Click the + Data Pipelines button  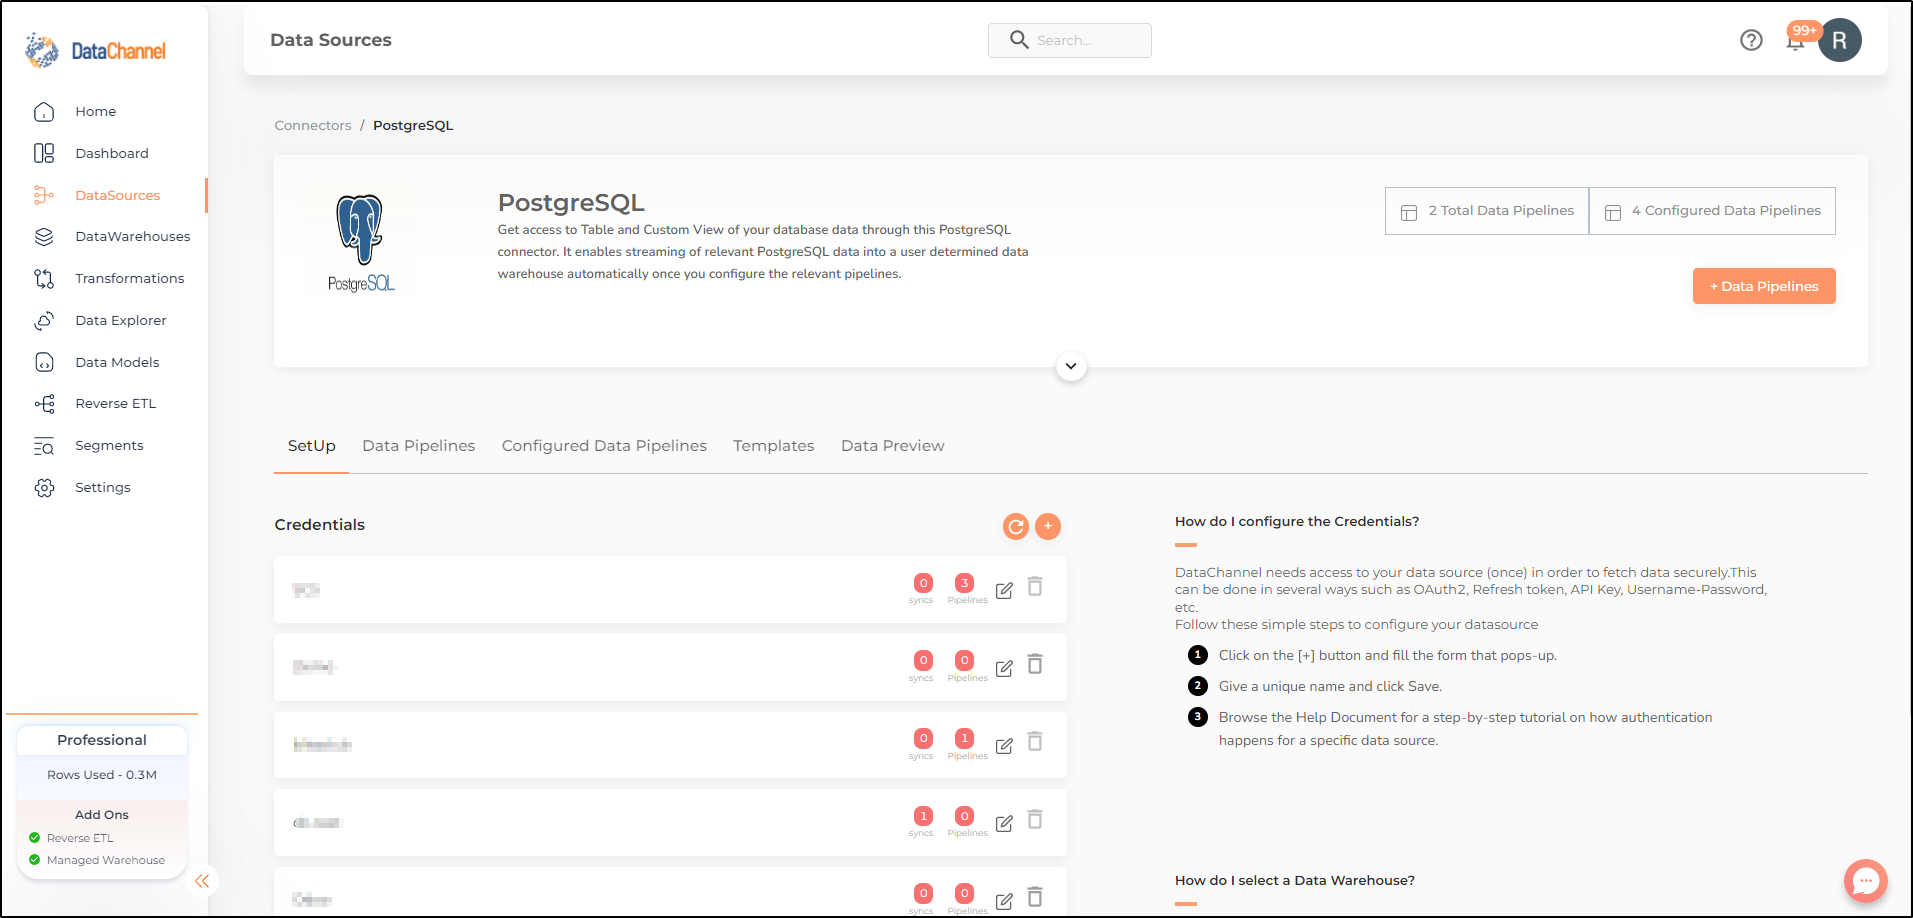[1764, 286]
